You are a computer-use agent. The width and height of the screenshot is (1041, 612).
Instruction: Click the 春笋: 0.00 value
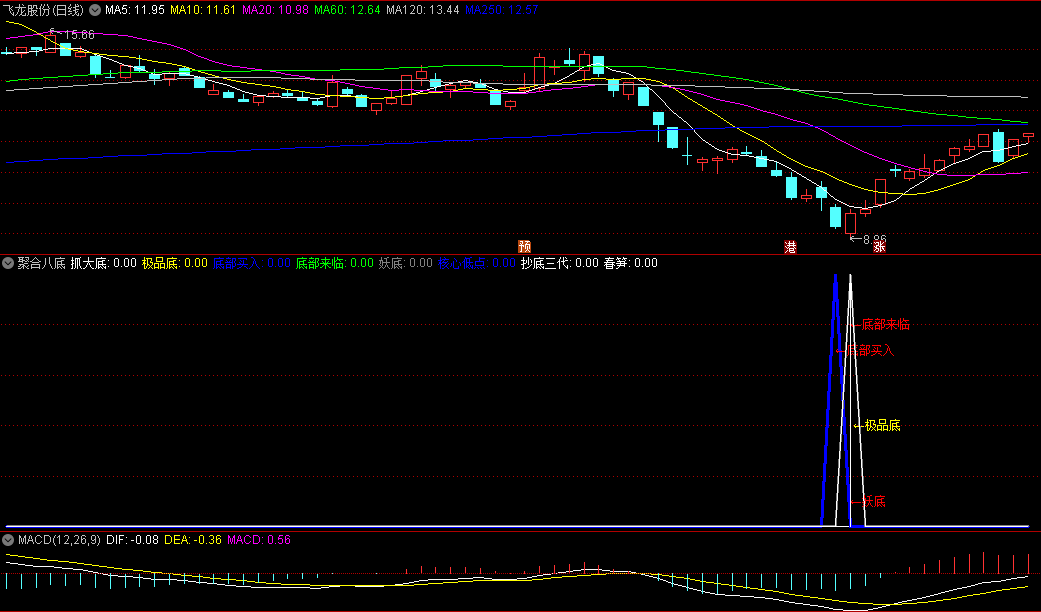click(631, 263)
